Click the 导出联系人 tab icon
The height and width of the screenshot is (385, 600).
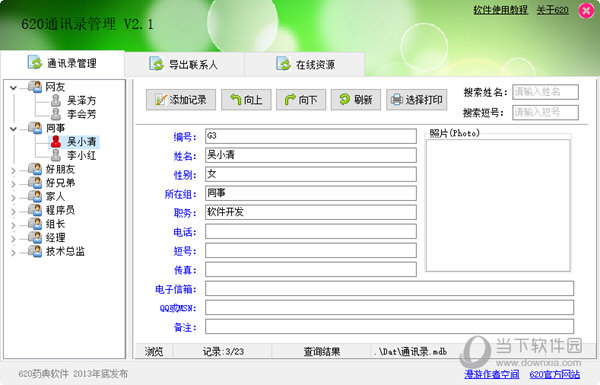coord(156,64)
